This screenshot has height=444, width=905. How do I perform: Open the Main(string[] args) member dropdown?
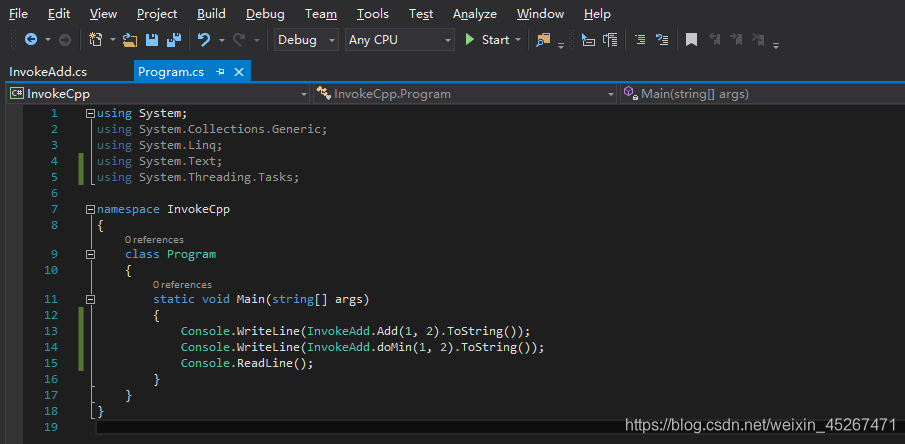[x=762, y=94]
